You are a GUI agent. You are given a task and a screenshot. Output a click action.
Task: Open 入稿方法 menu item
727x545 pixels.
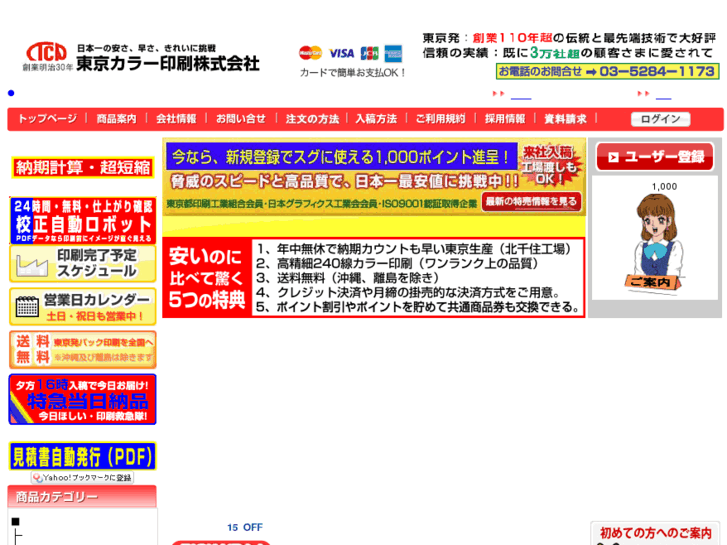[376, 119]
